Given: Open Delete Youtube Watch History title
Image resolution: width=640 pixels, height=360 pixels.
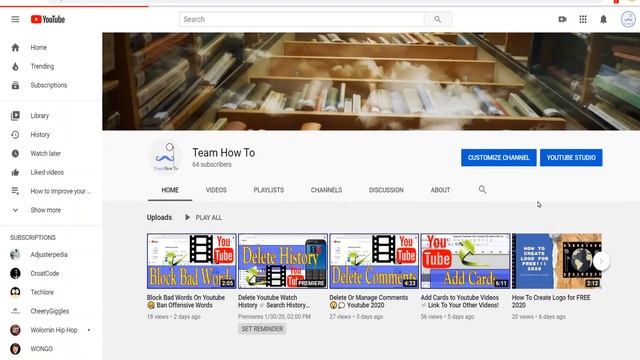Looking at the screenshot, I should 274,301.
